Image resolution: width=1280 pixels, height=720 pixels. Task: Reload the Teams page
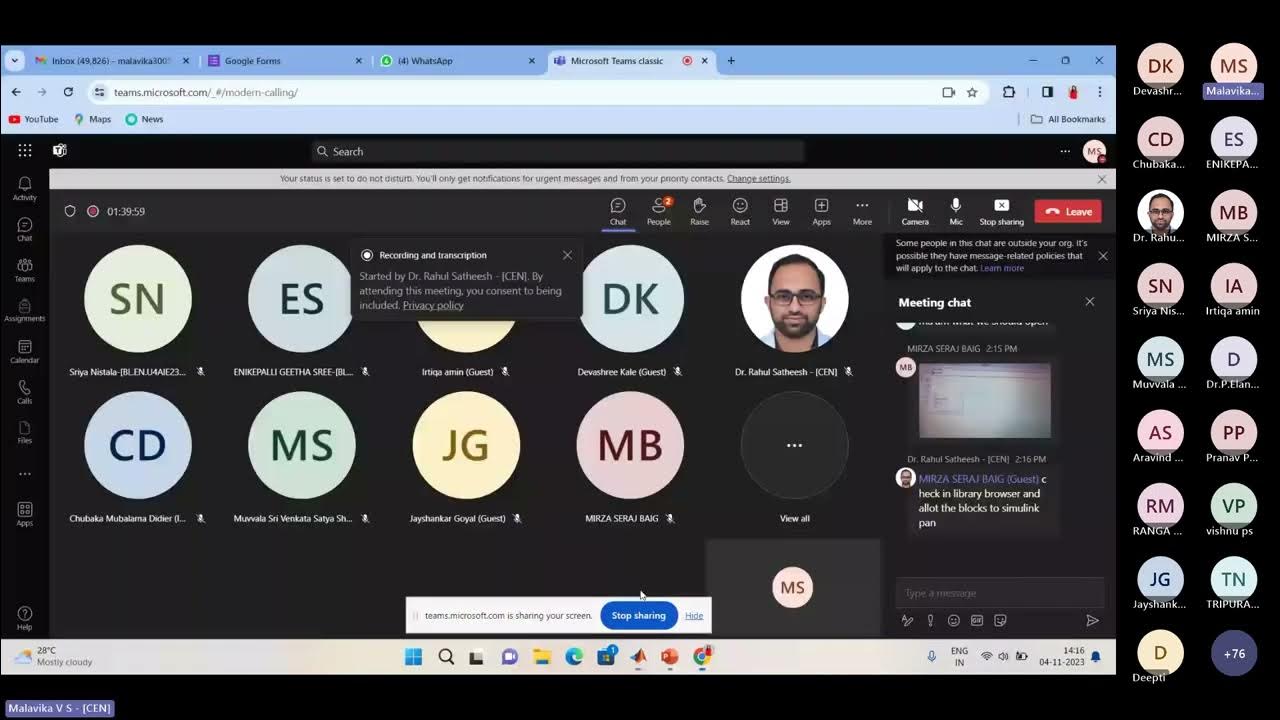tap(68, 92)
